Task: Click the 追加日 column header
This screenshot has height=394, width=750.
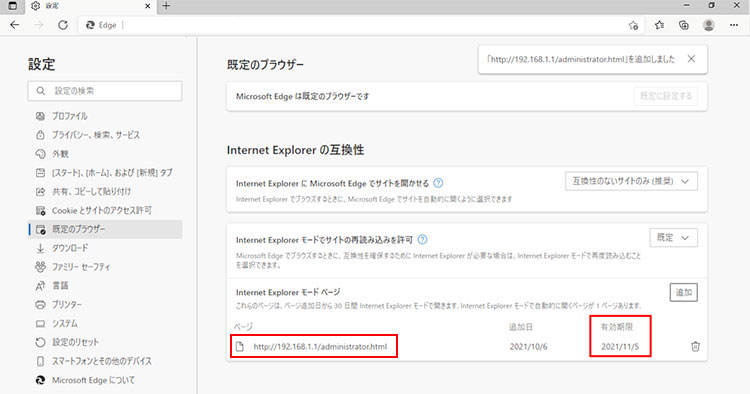Action: coord(521,327)
